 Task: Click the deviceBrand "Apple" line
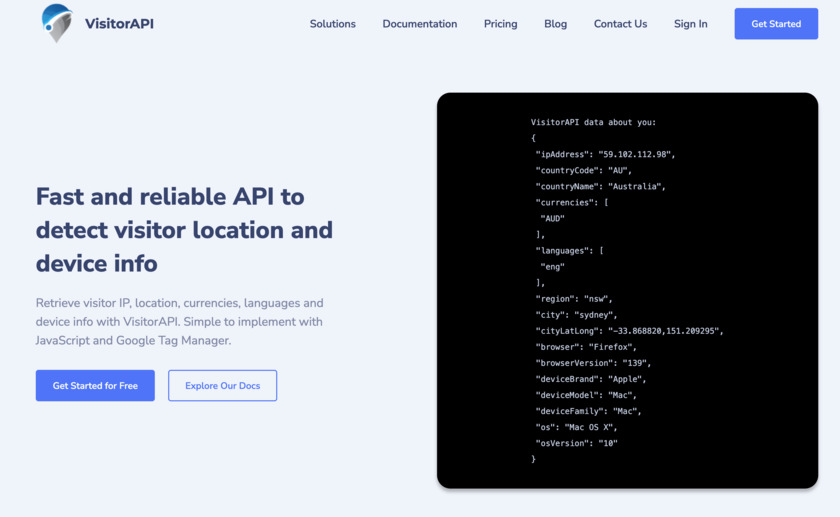(x=591, y=379)
